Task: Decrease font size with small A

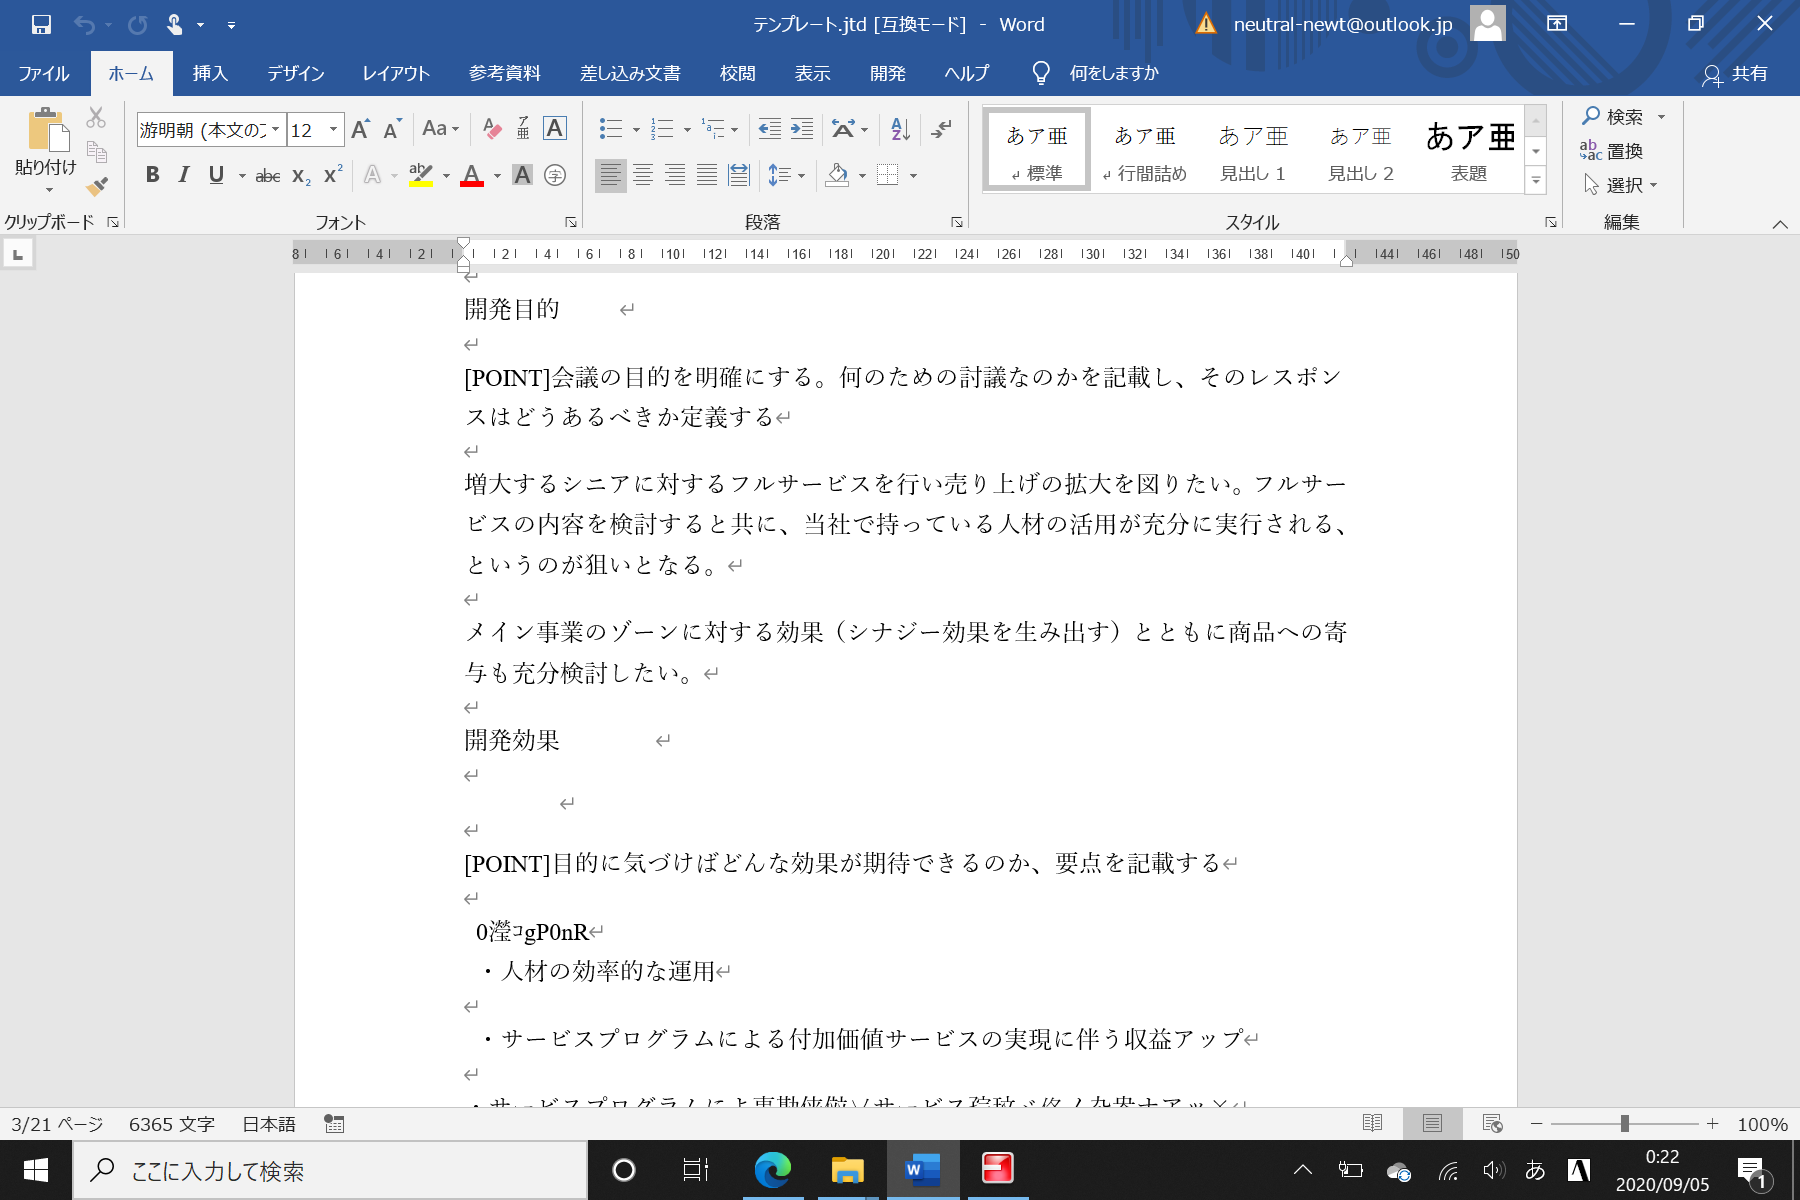Action: click(392, 129)
